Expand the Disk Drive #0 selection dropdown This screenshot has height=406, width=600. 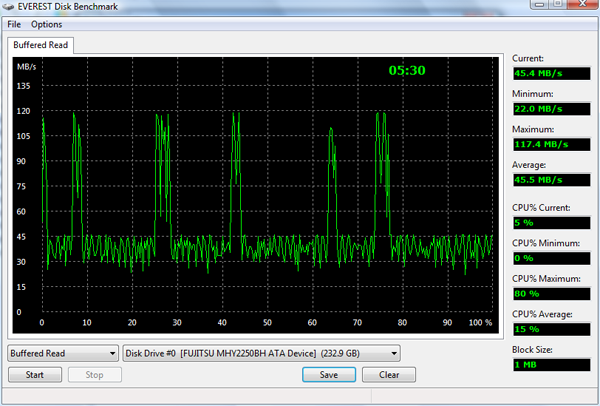pyautogui.click(x=261, y=353)
